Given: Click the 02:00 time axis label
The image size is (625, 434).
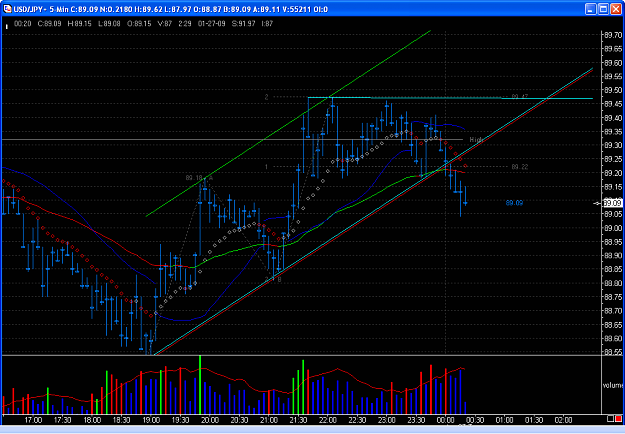Looking at the screenshot, I should 564,420.
